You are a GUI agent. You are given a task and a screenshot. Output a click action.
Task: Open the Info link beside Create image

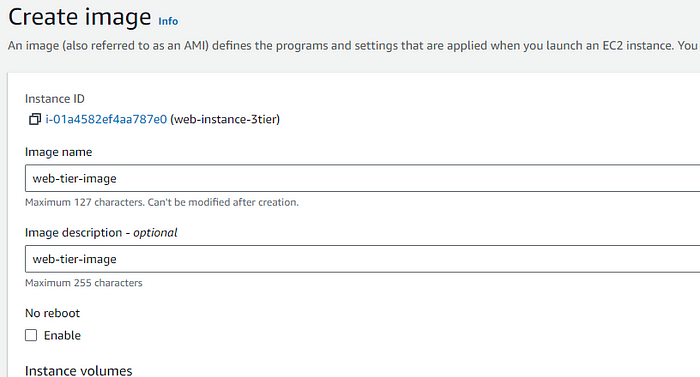pos(168,21)
